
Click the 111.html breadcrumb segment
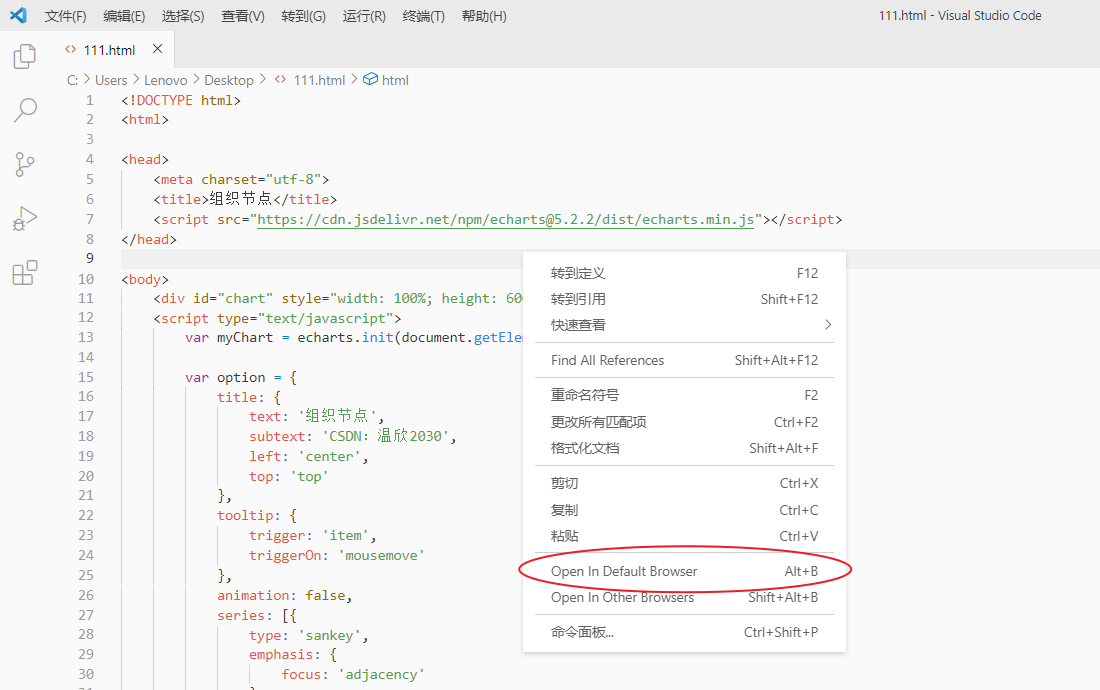tap(310, 80)
